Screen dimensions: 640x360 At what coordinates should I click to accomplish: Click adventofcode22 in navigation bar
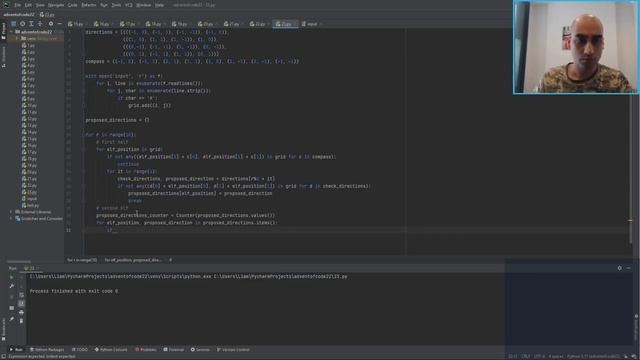[x=19, y=15]
